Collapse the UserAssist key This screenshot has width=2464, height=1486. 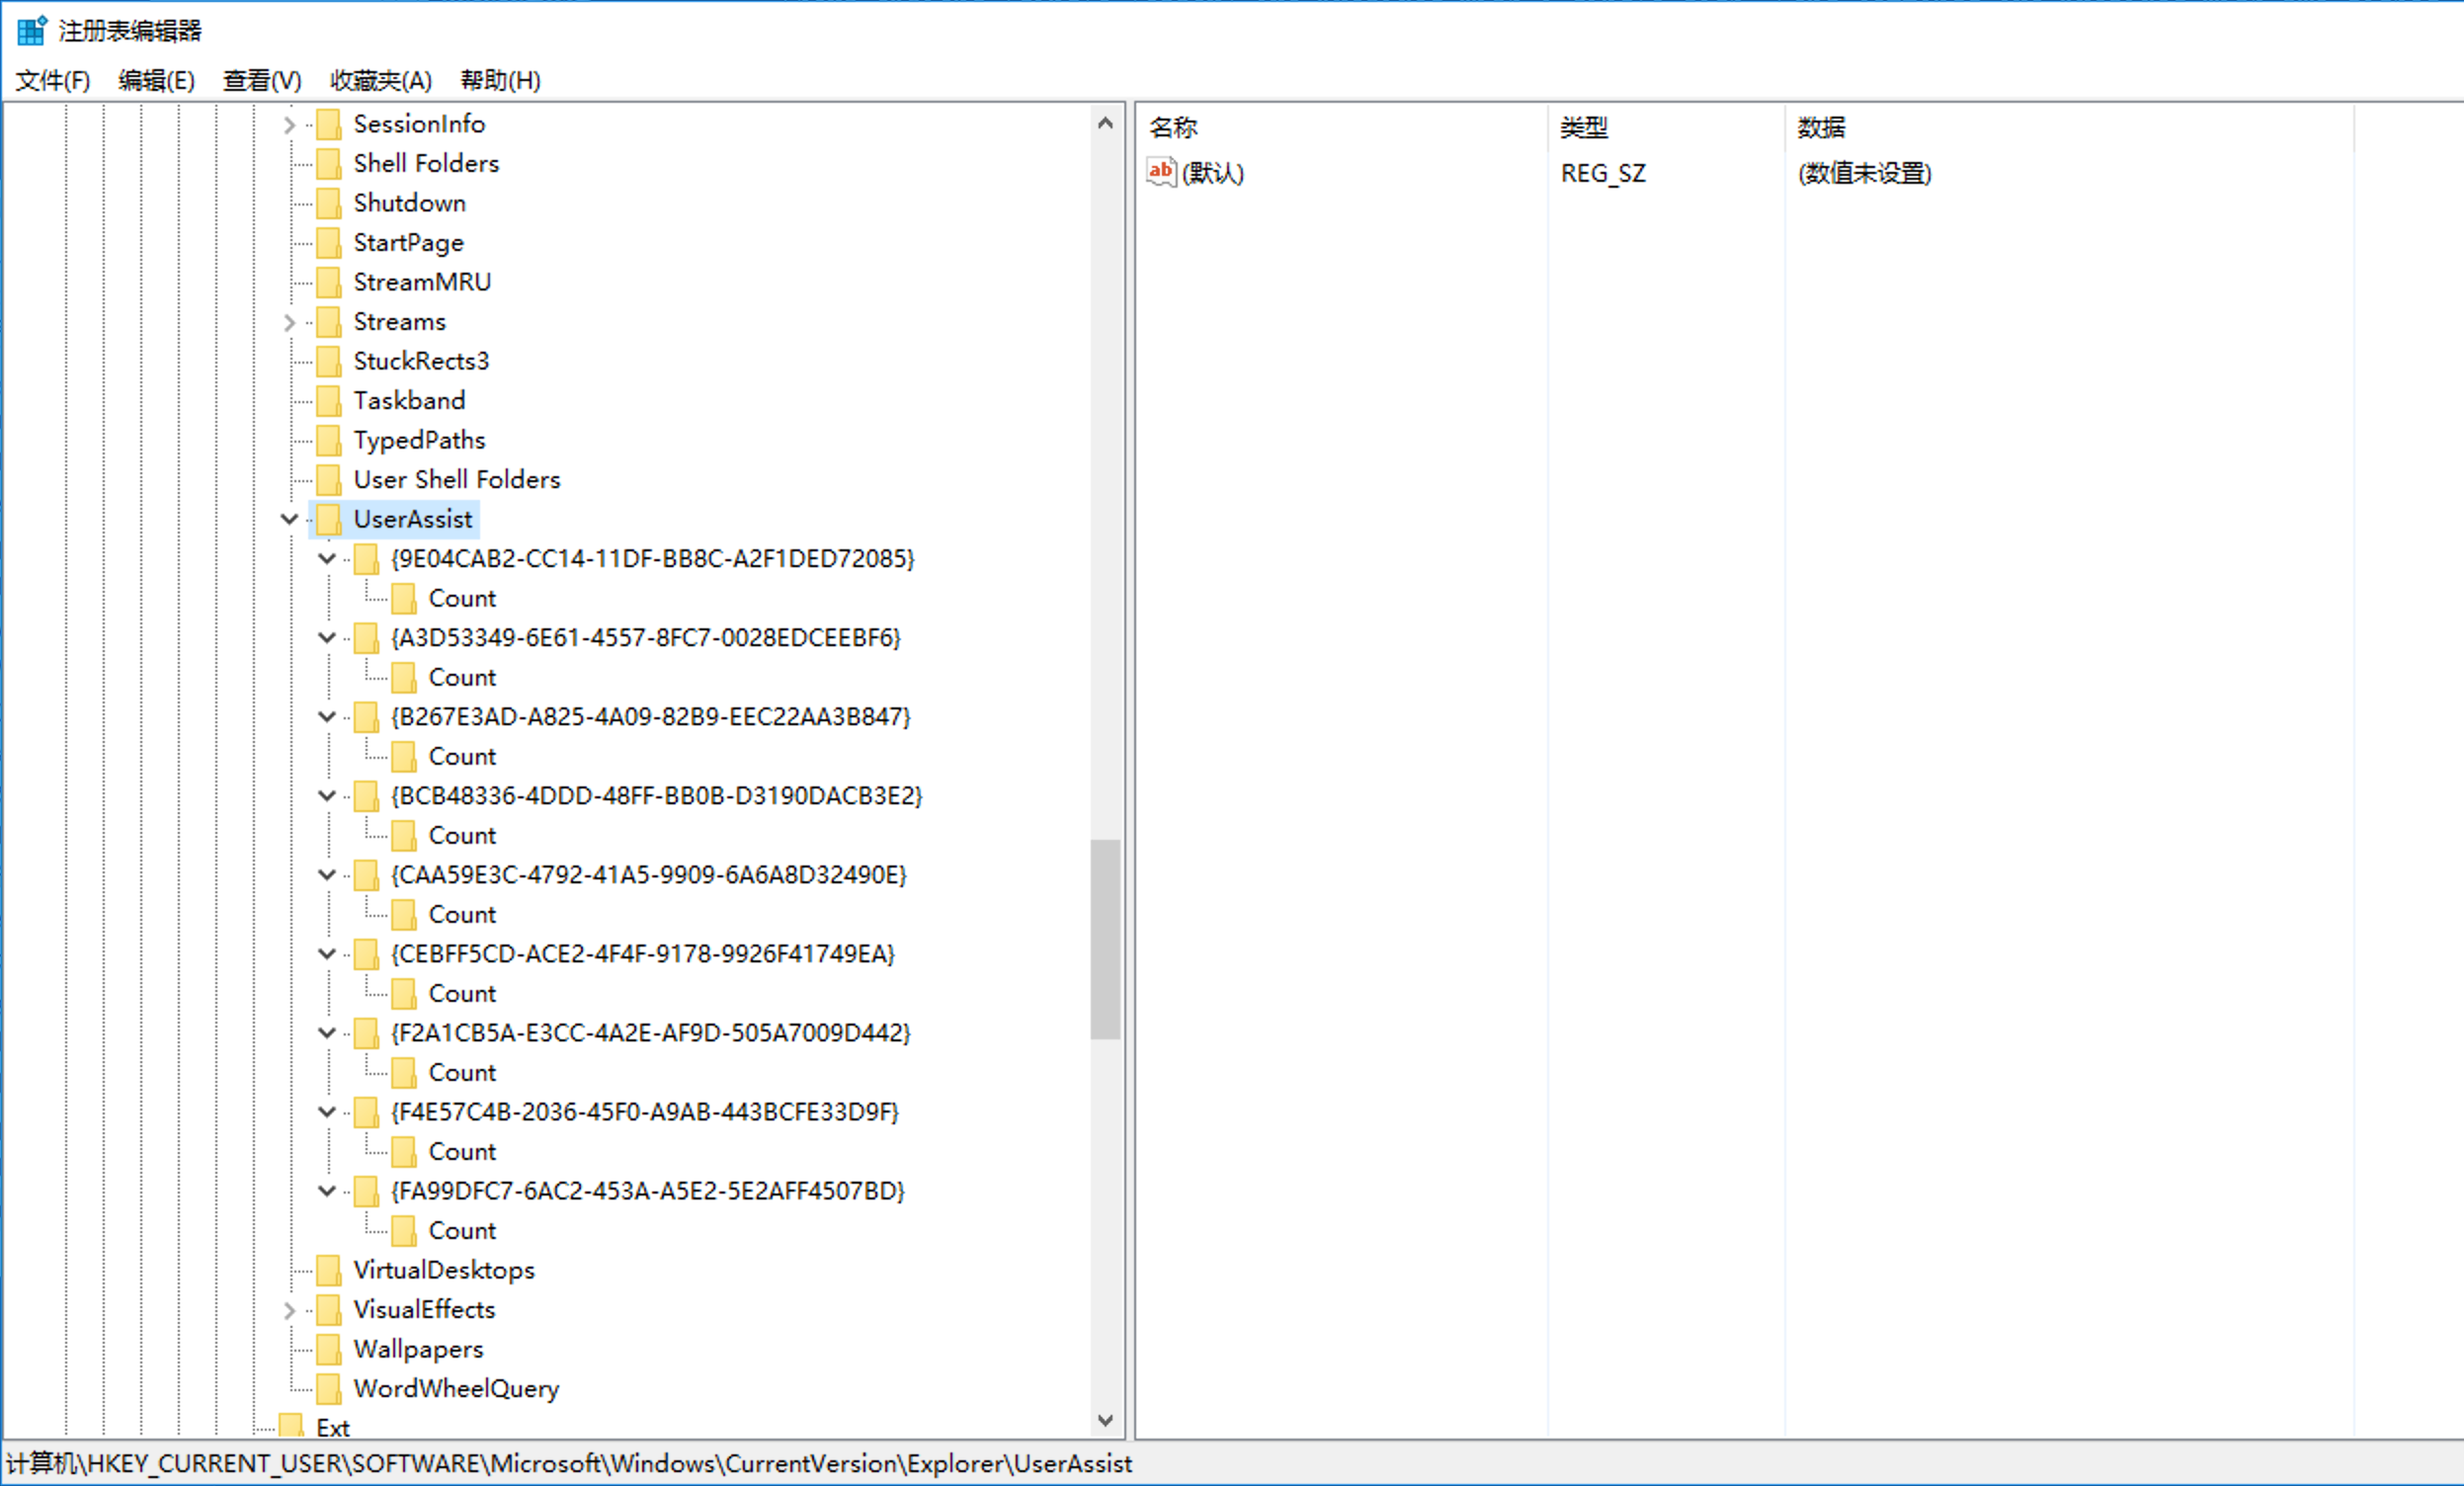[290, 519]
